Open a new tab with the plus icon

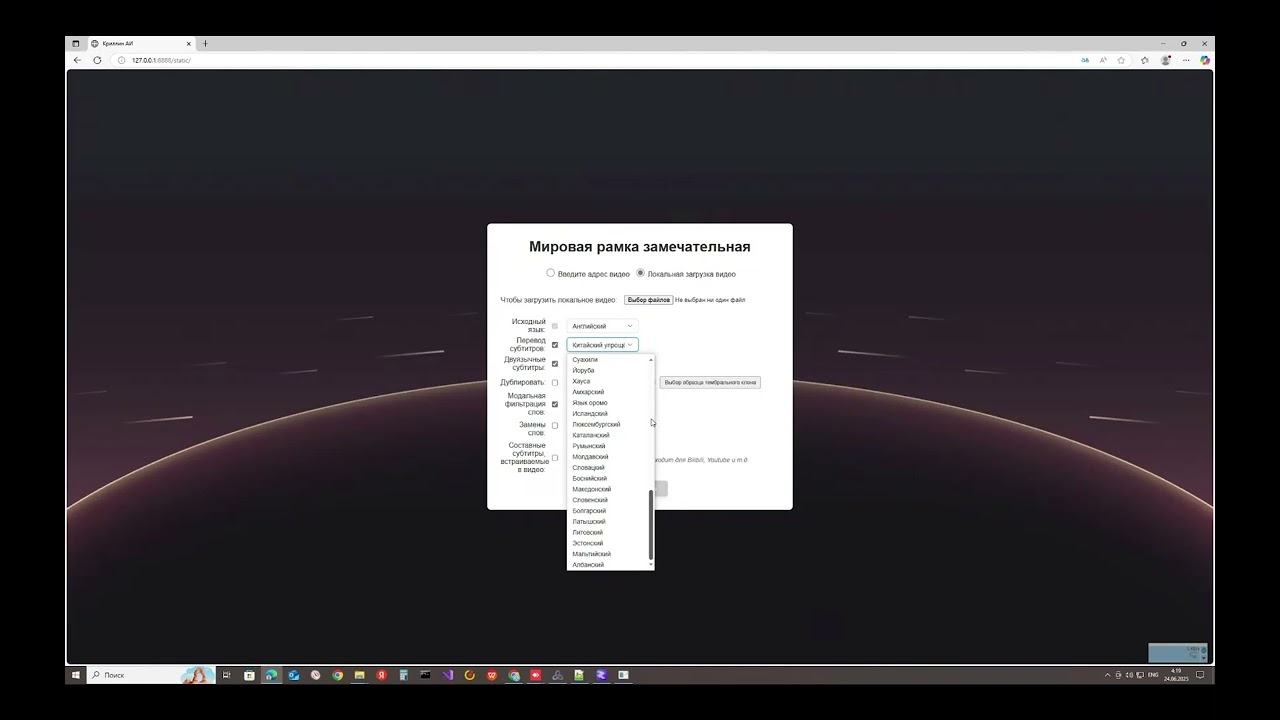tap(205, 43)
